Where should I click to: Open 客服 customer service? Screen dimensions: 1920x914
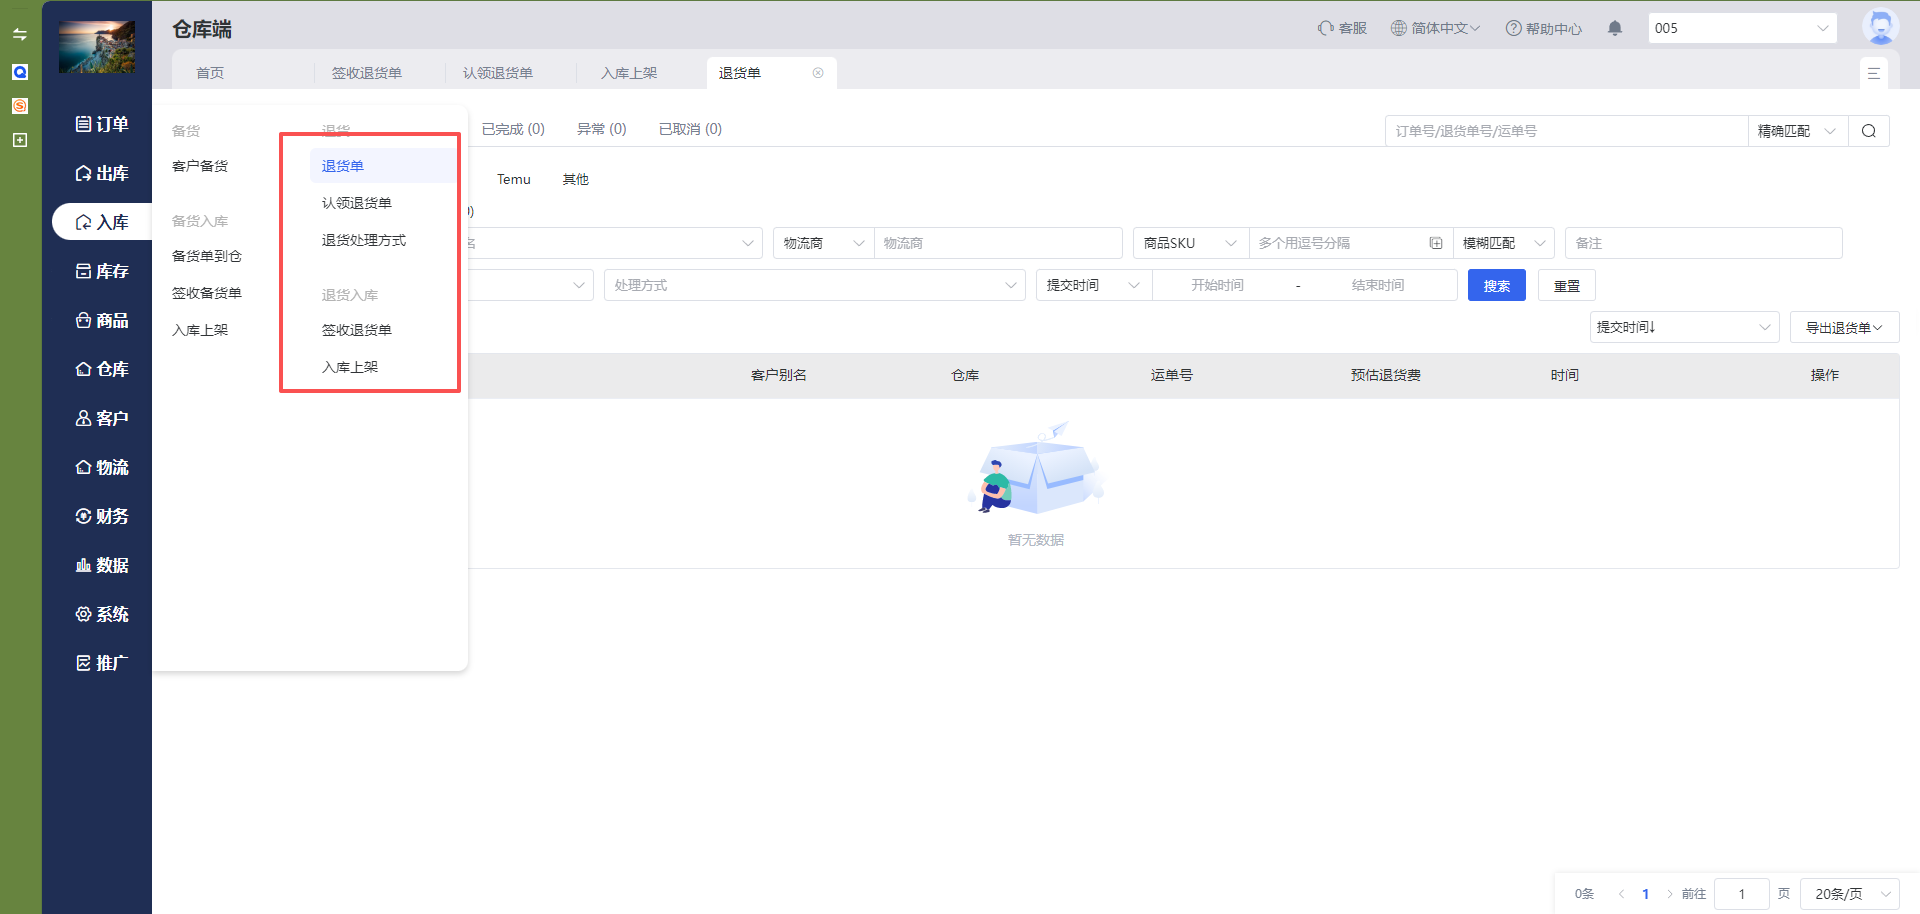(1342, 28)
